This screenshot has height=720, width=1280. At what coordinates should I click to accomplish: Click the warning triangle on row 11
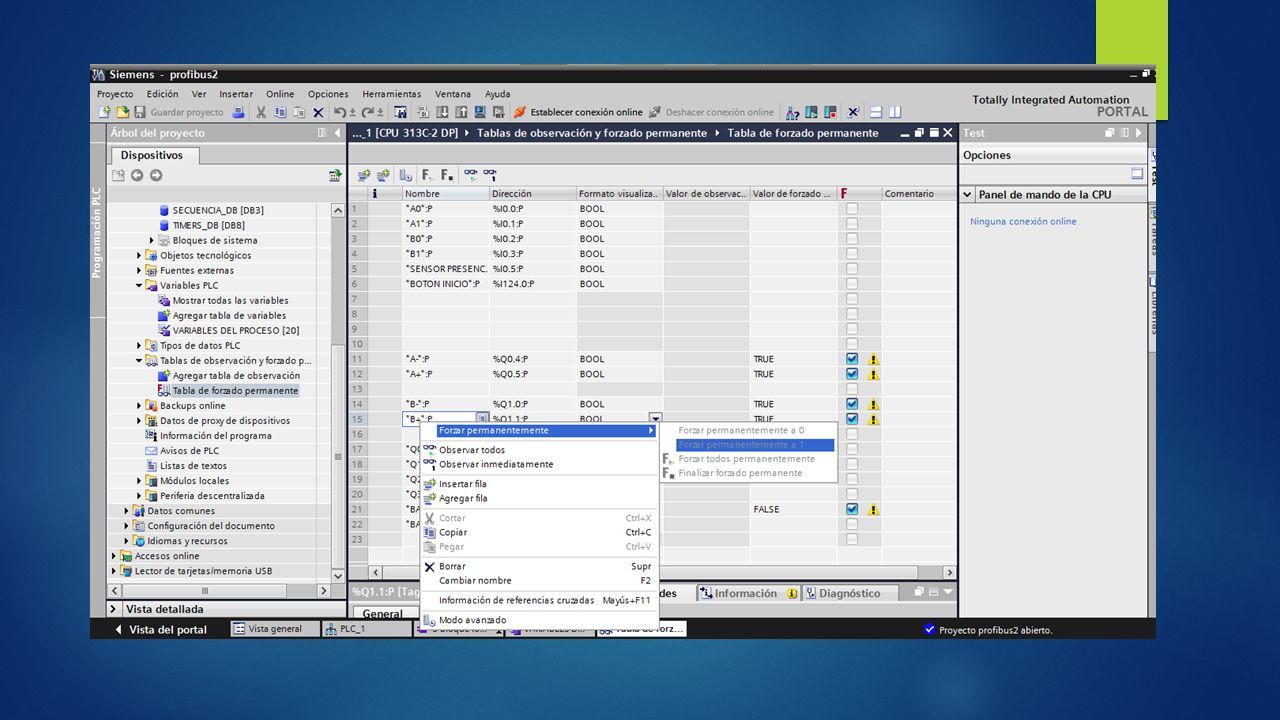pyautogui.click(x=873, y=359)
